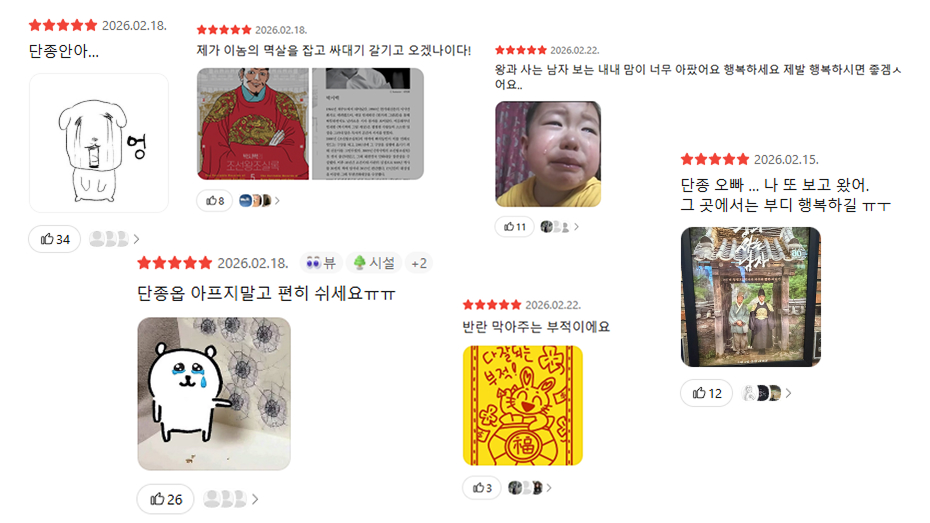
Task: Expand likers list next to 8 likes
Action: (x=259, y=200)
